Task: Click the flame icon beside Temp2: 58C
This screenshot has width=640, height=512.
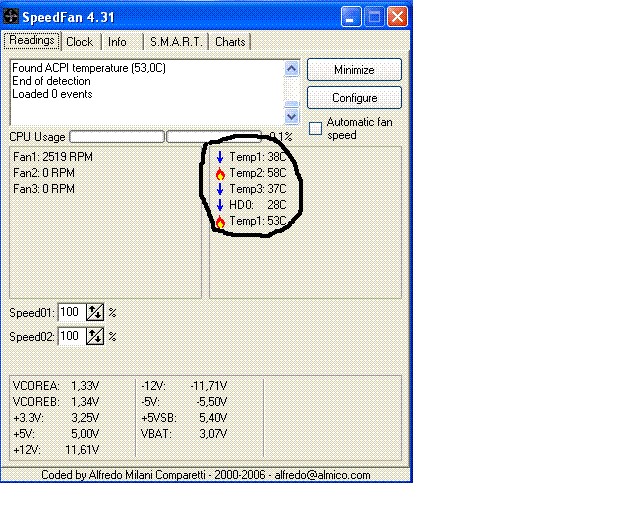Action: [x=220, y=174]
